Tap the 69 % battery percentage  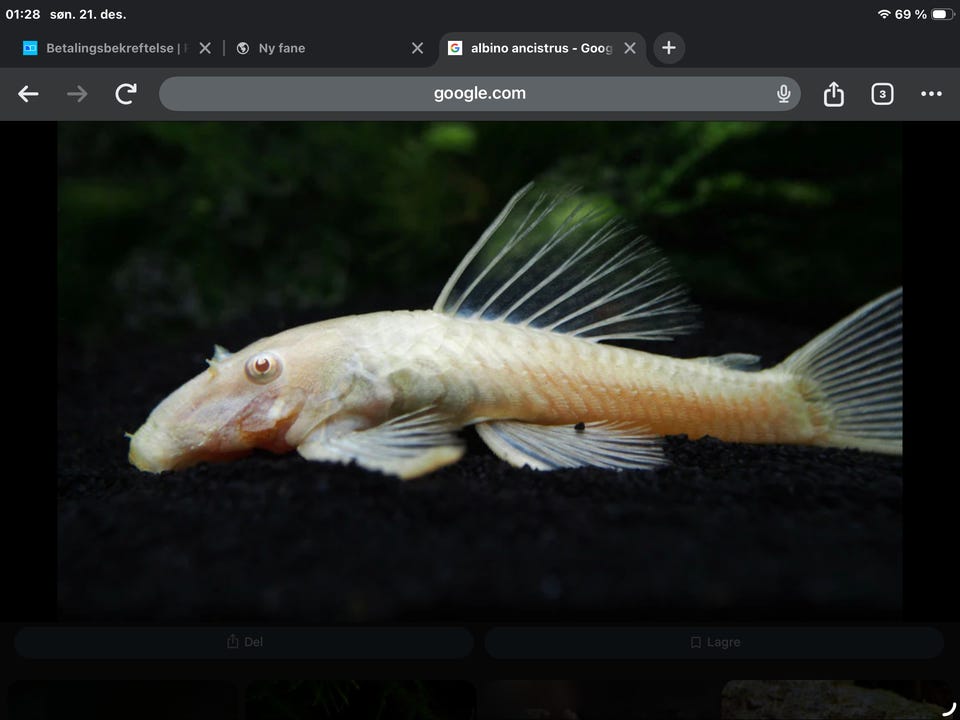click(x=910, y=14)
